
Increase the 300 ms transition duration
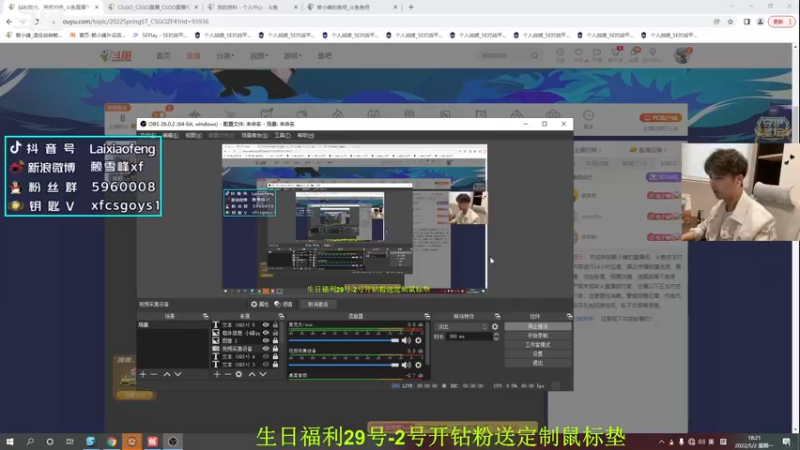click(x=496, y=335)
